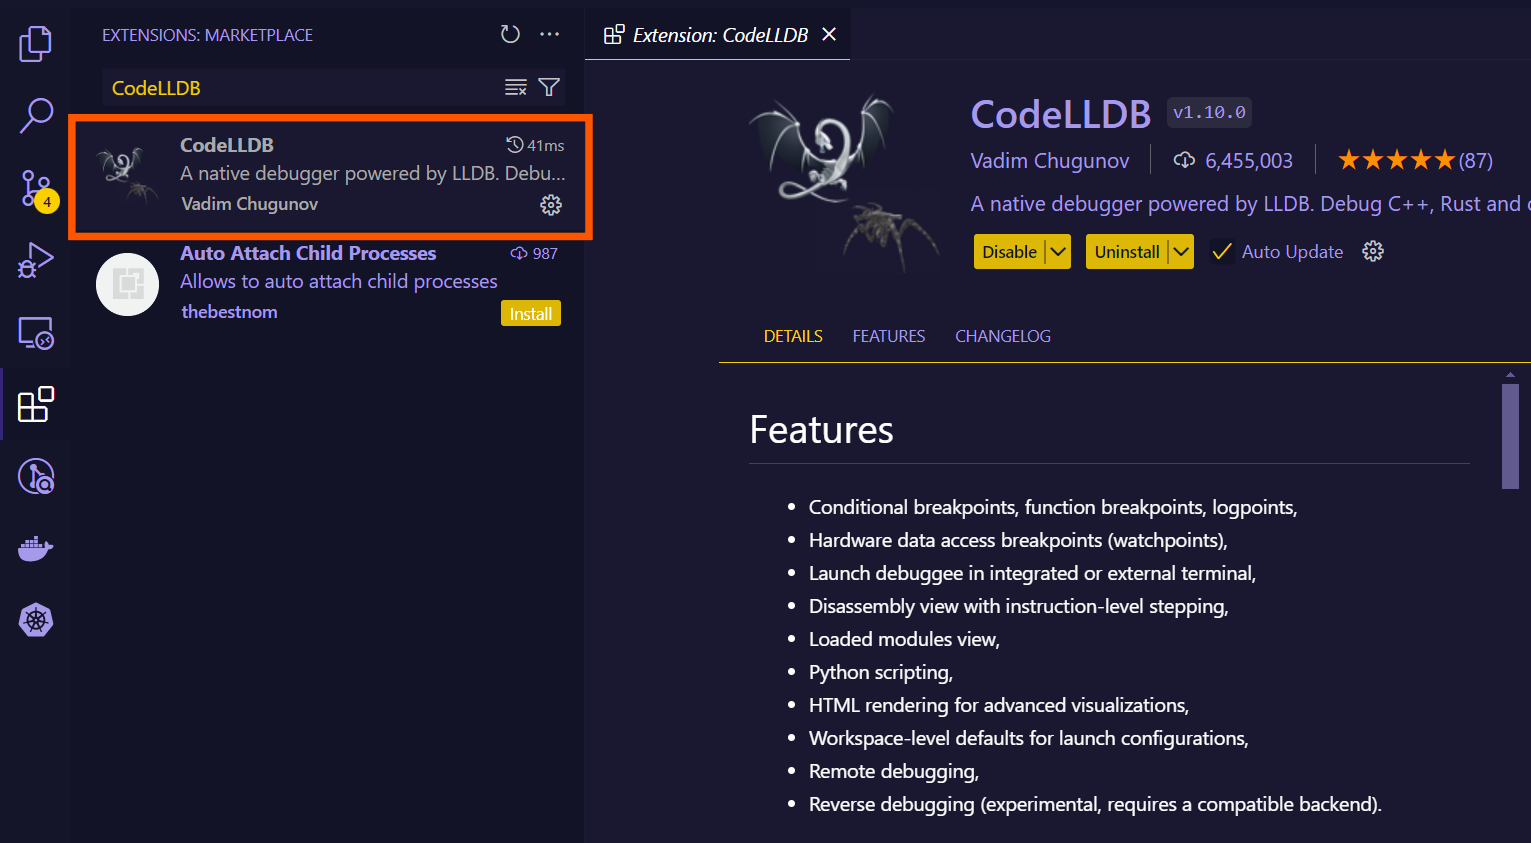
Task: Open the filter extensions funnel menu
Action: [549, 87]
